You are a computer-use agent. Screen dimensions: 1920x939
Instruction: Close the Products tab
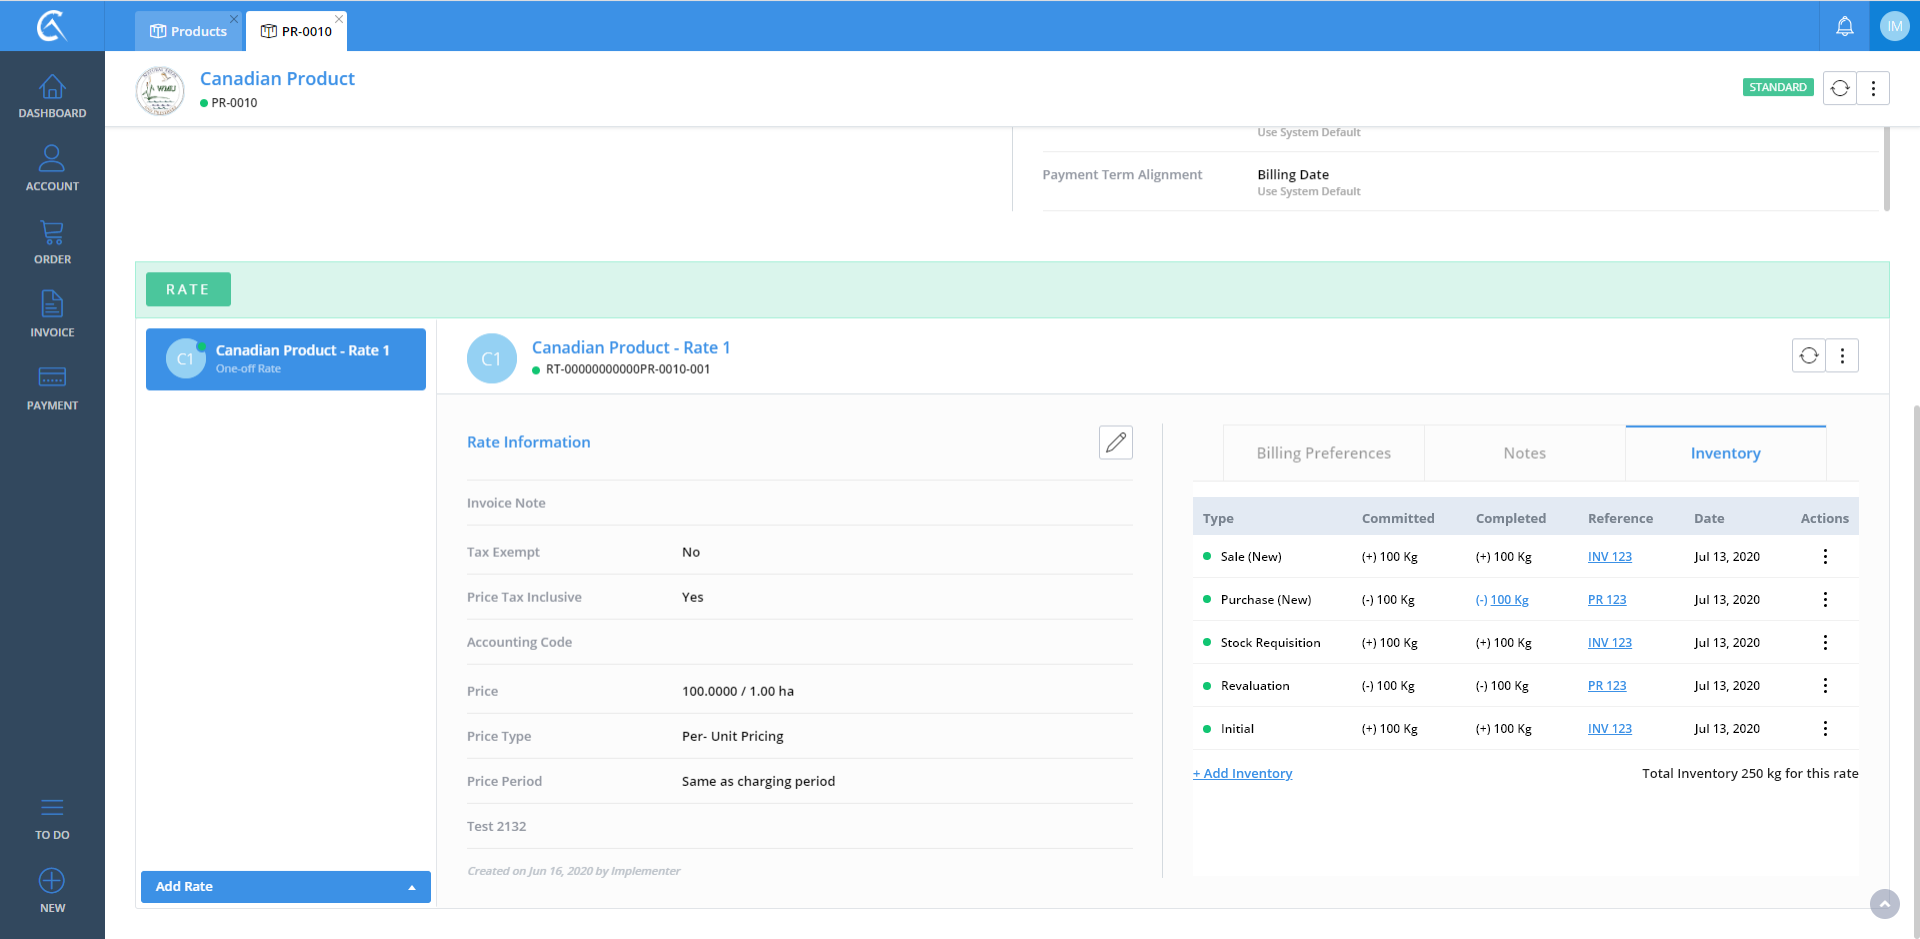(x=234, y=19)
